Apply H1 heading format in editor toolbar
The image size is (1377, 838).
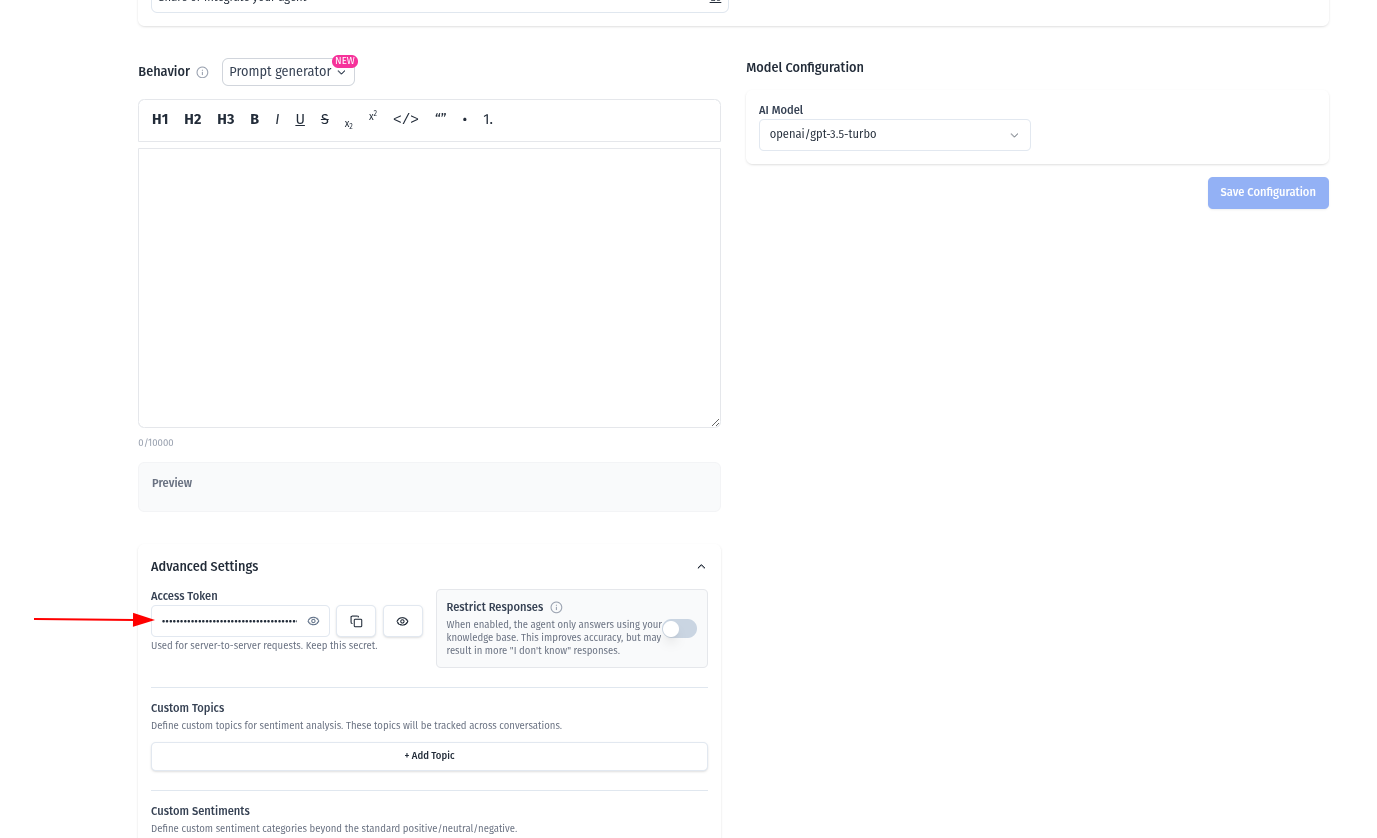(x=160, y=120)
